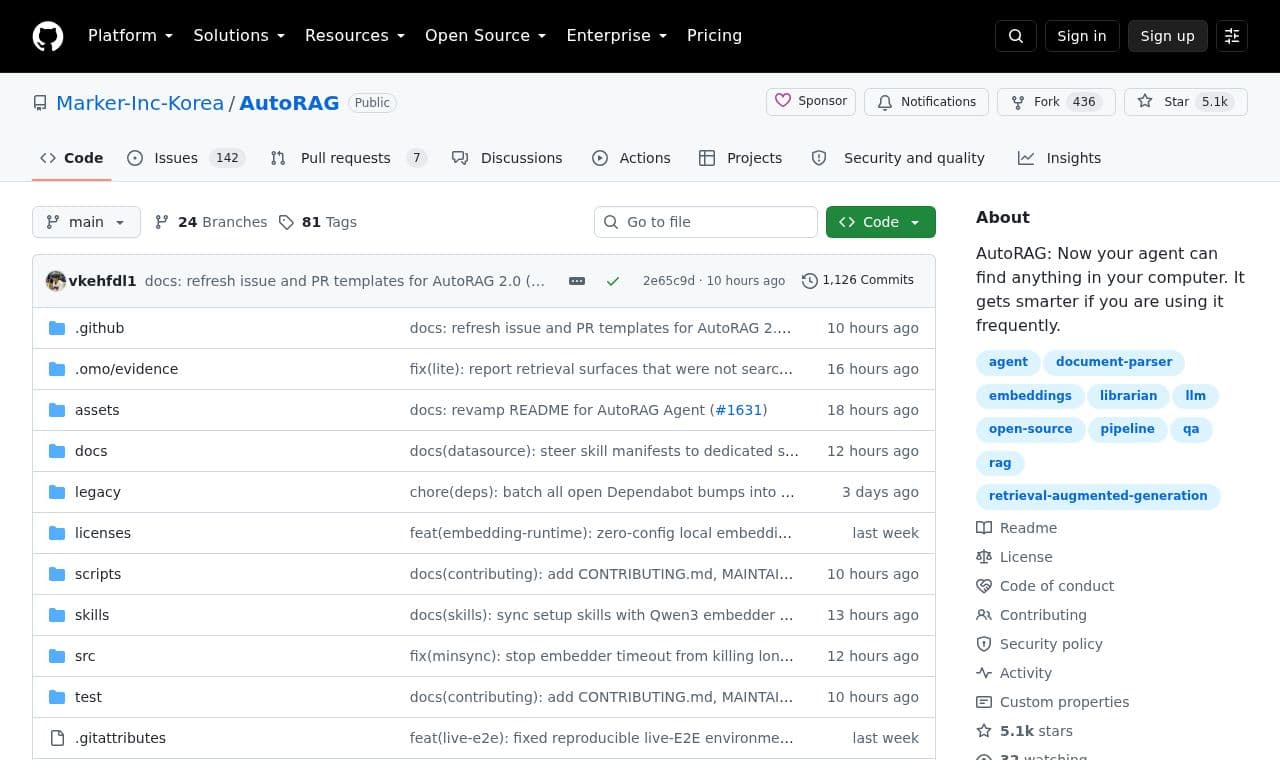Open the License link in About

(1015, 557)
